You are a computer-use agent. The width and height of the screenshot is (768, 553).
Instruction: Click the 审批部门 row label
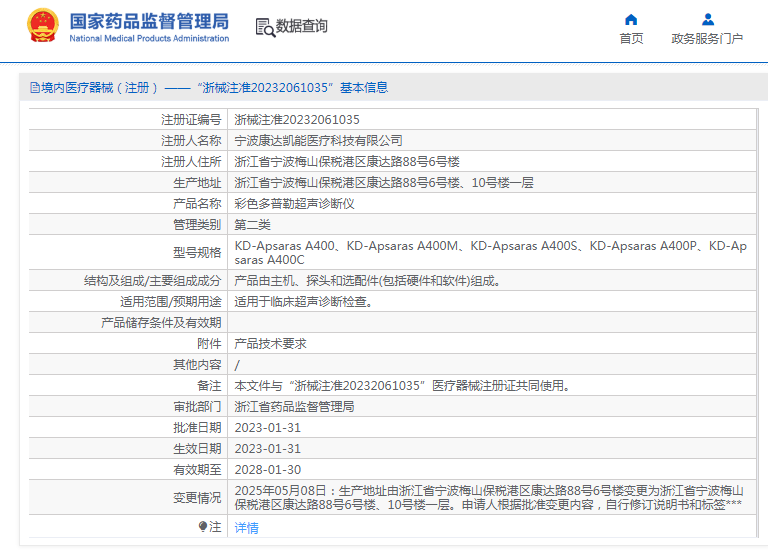(x=197, y=407)
